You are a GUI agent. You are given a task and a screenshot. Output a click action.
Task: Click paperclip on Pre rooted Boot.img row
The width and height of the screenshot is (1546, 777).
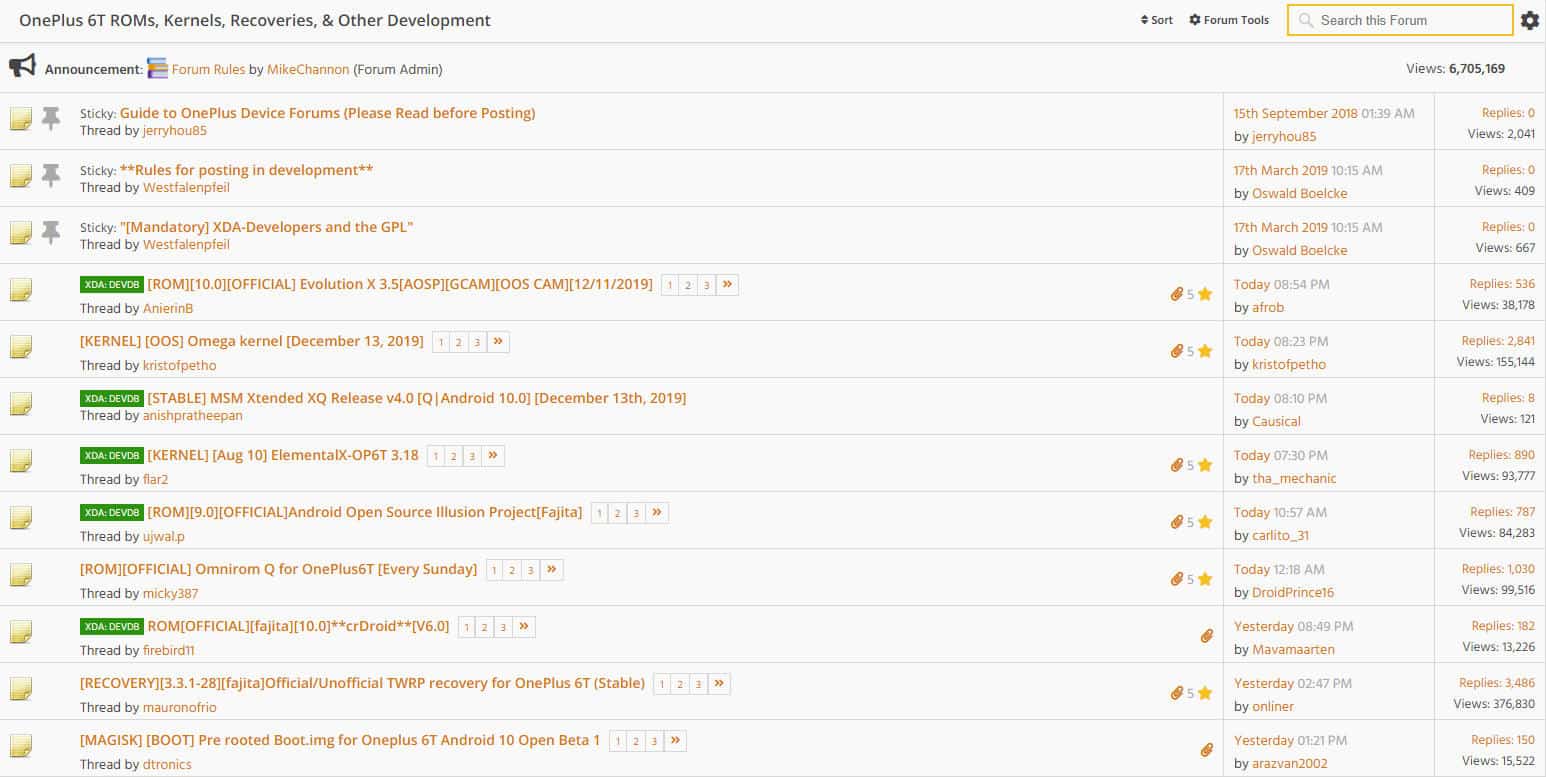pyautogui.click(x=1207, y=750)
